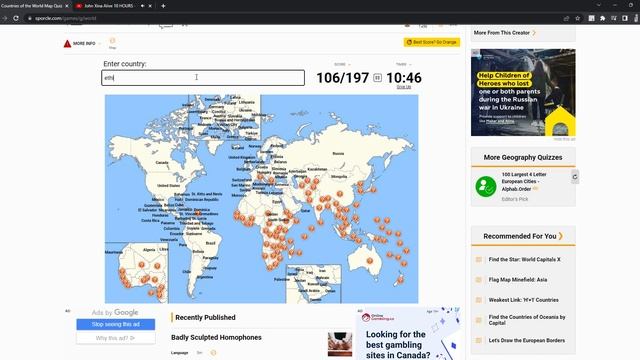Click the browser reload icon
This screenshot has width=640, height=360.
(x=16, y=18)
